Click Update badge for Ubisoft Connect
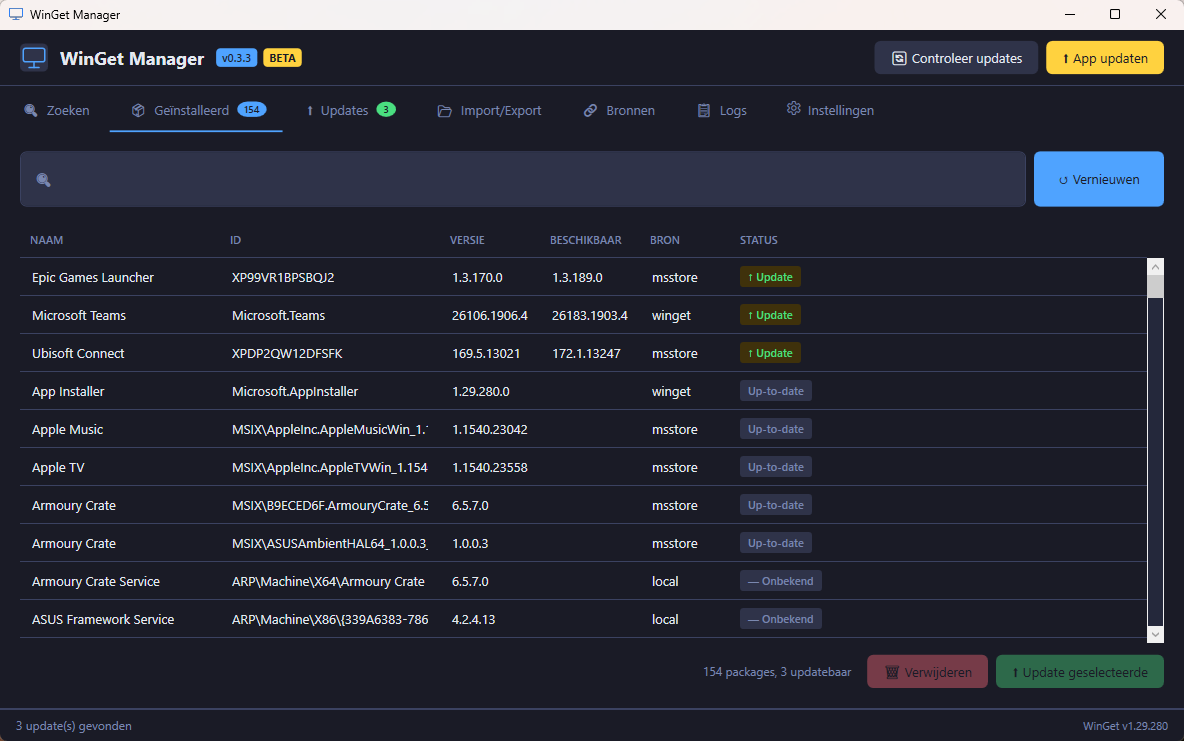Image resolution: width=1184 pixels, height=741 pixels. point(770,353)
